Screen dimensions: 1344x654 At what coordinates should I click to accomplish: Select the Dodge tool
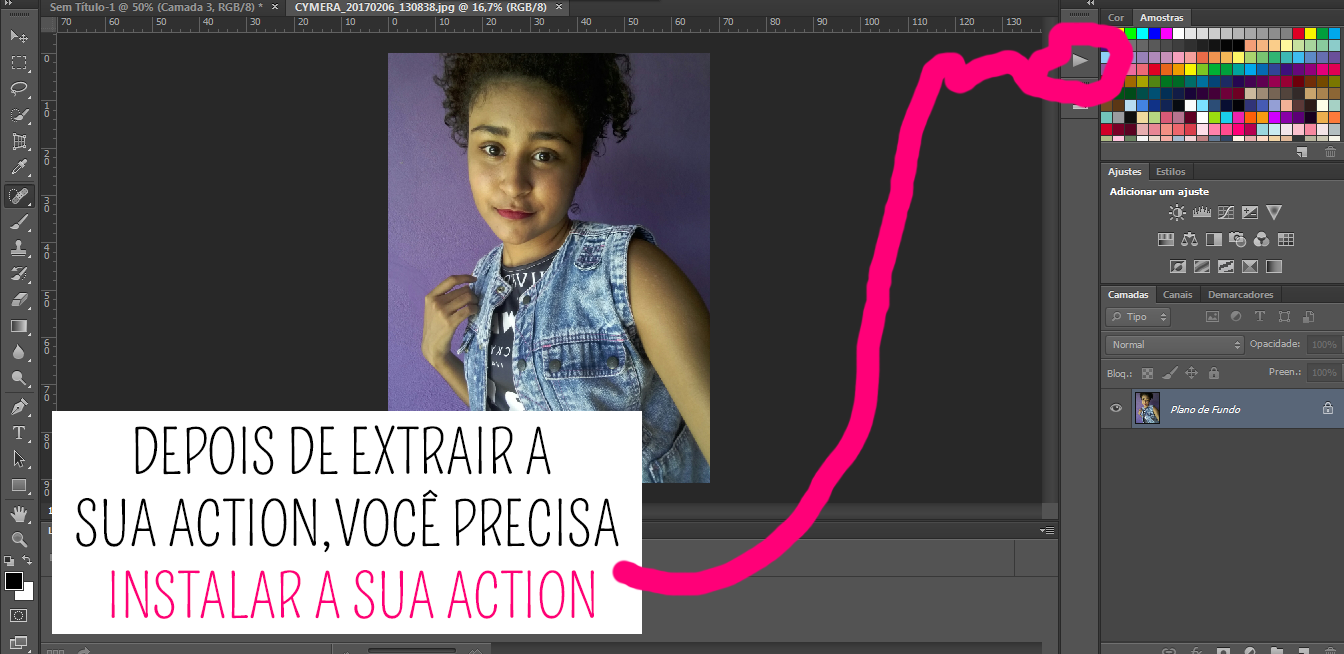pyautogui.click(x=19, y=378)
